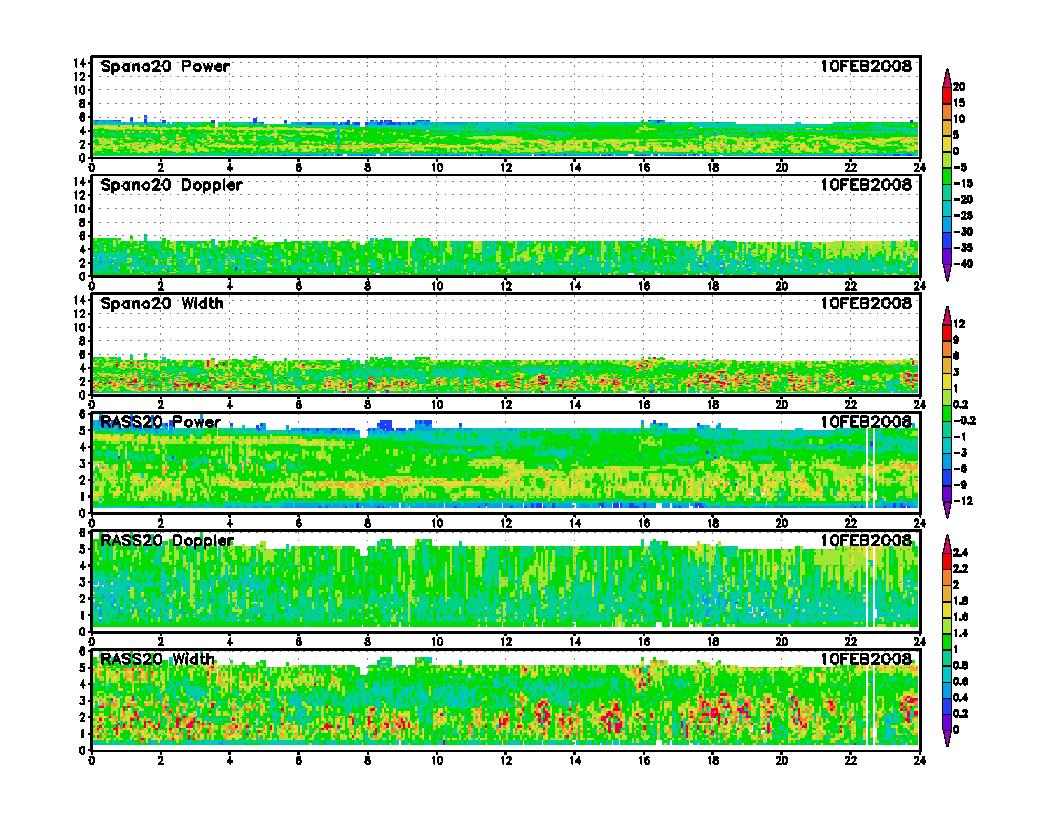Select blue swatch between 0.4 and 0.2 labels
Screen dimensions: 1056x816
click(x=947, y=706)
